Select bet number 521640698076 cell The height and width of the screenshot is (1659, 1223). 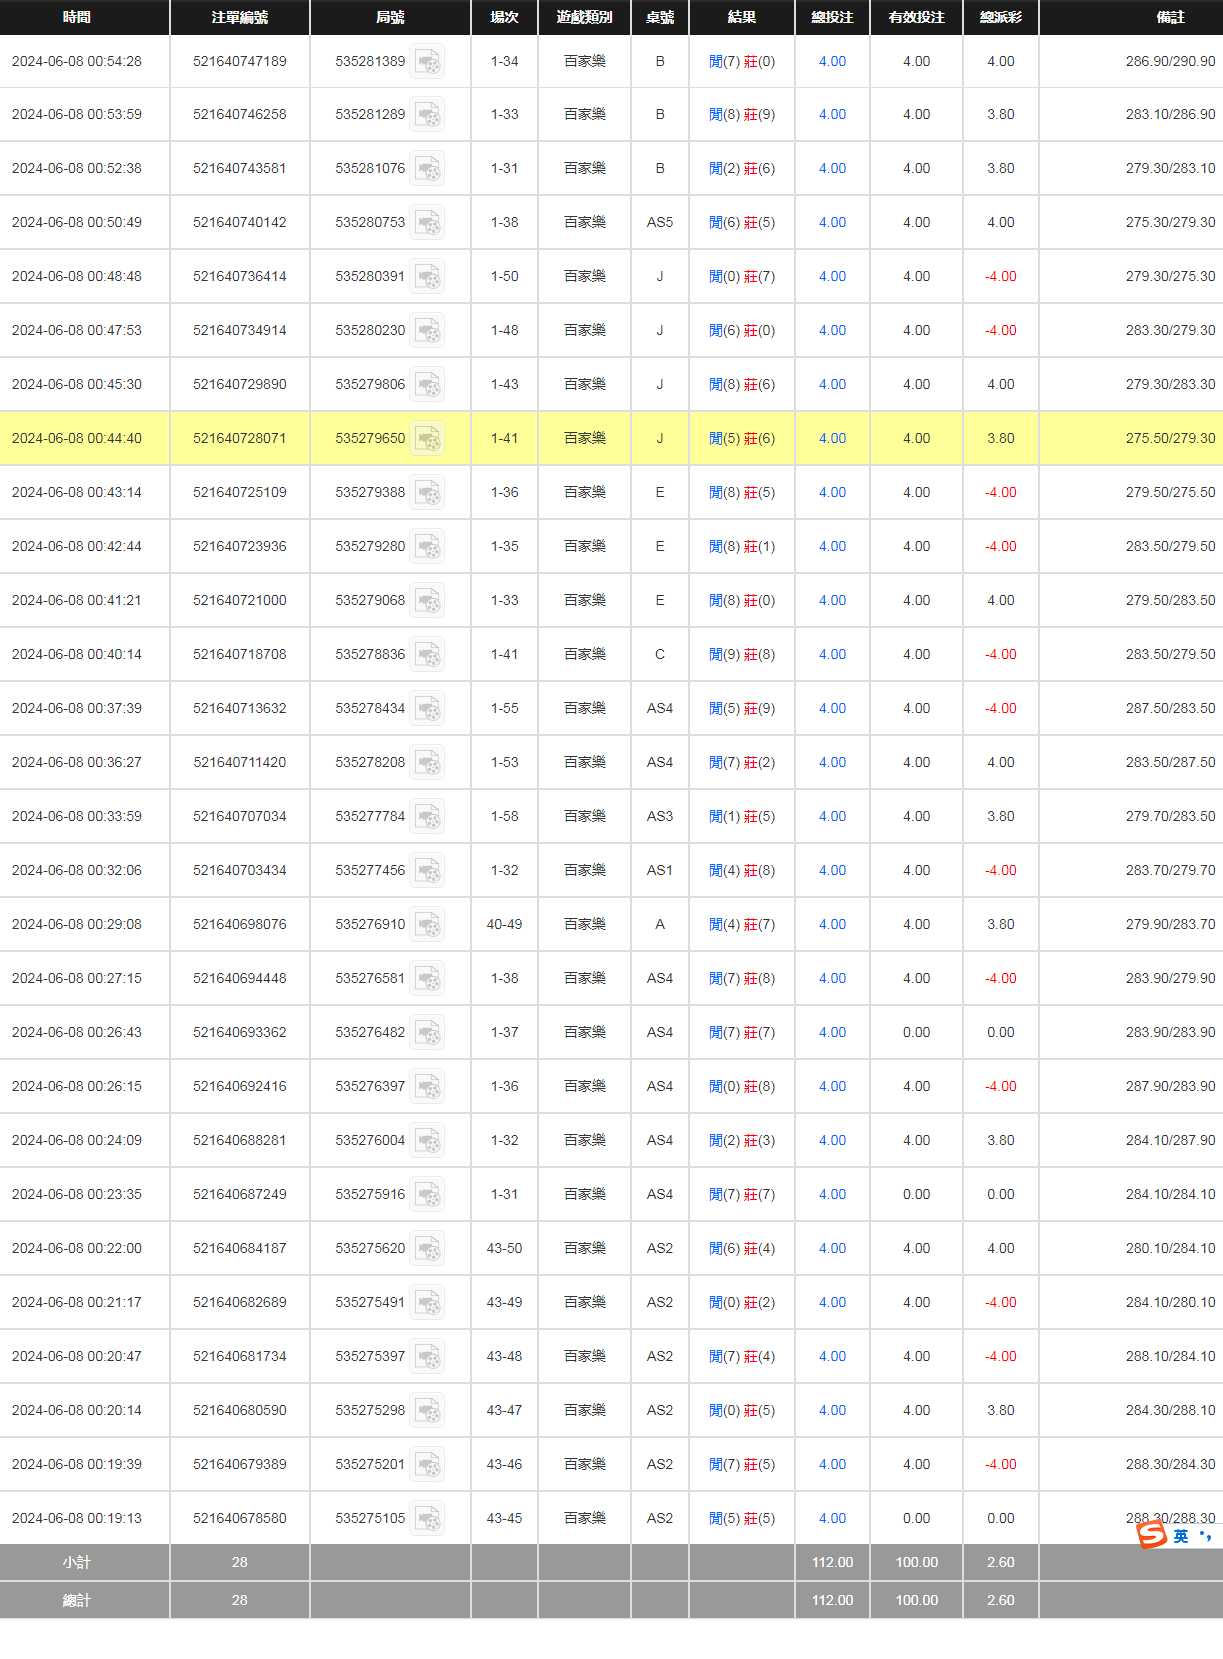tap(239, 924)
